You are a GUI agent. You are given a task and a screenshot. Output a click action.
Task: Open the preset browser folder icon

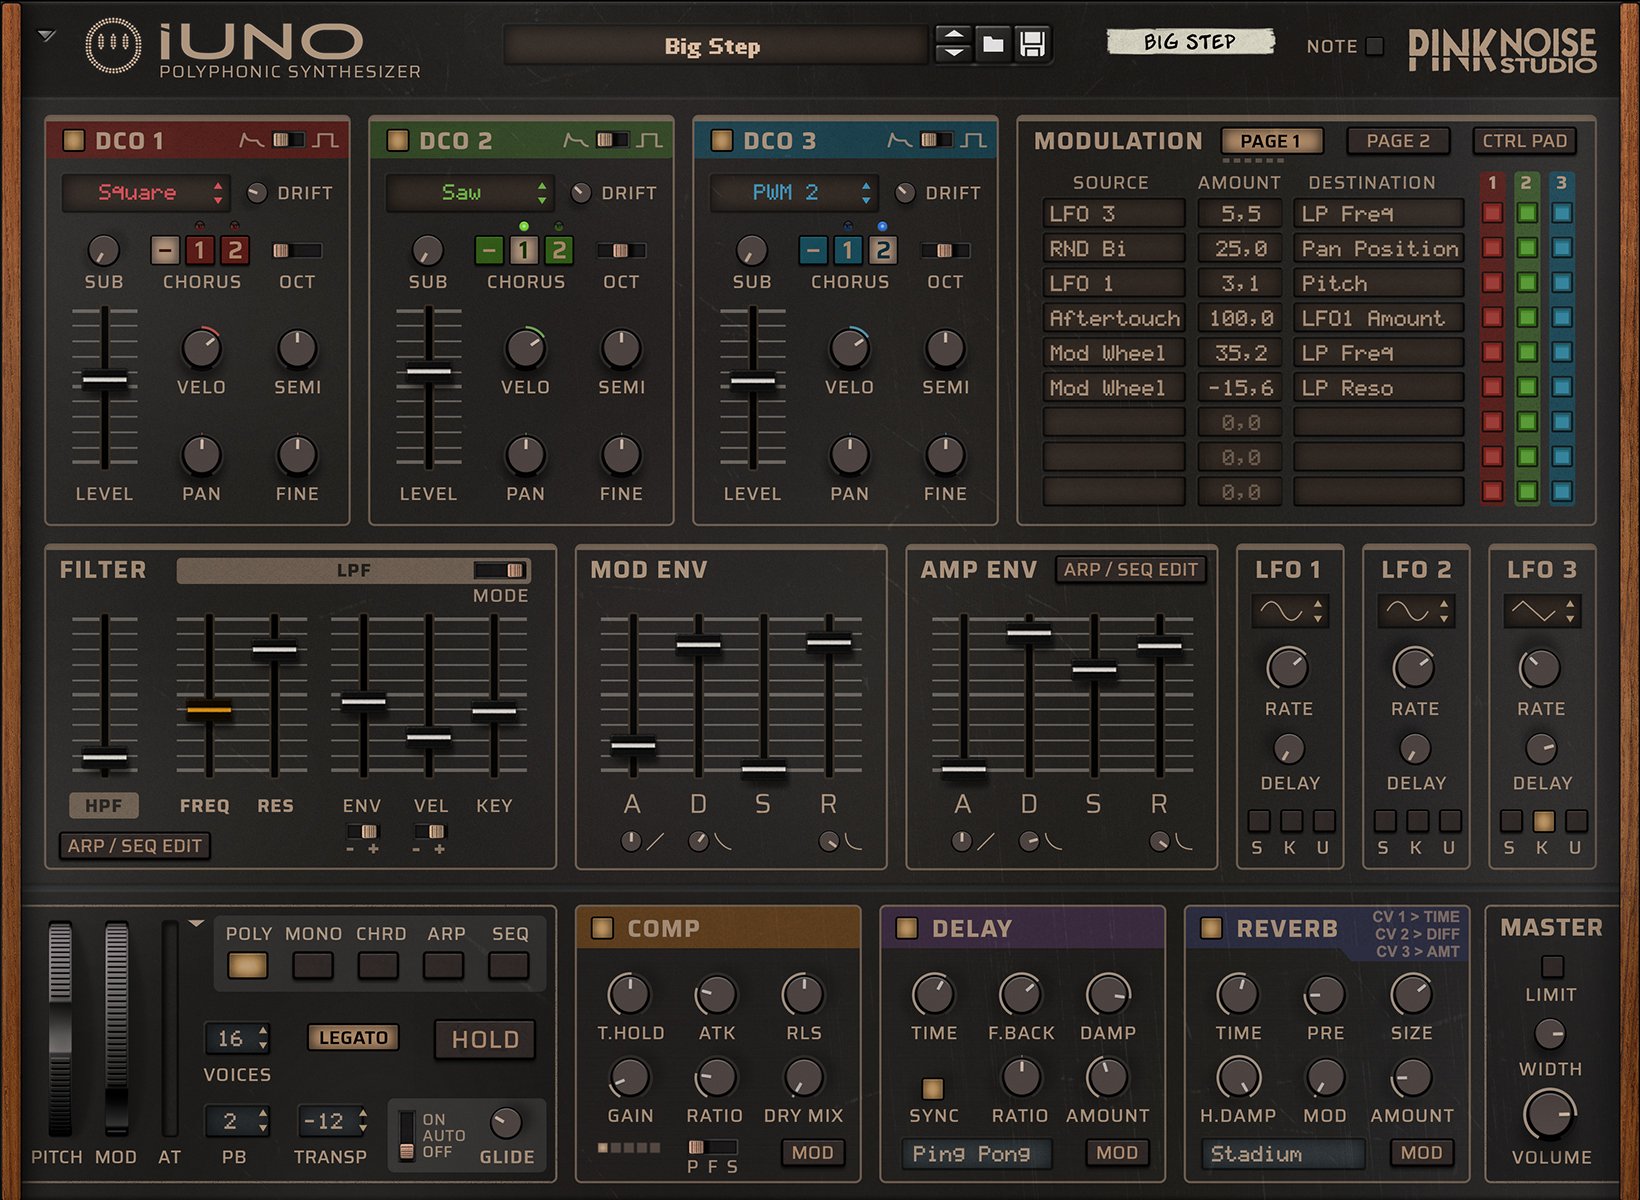pos(995,45)
